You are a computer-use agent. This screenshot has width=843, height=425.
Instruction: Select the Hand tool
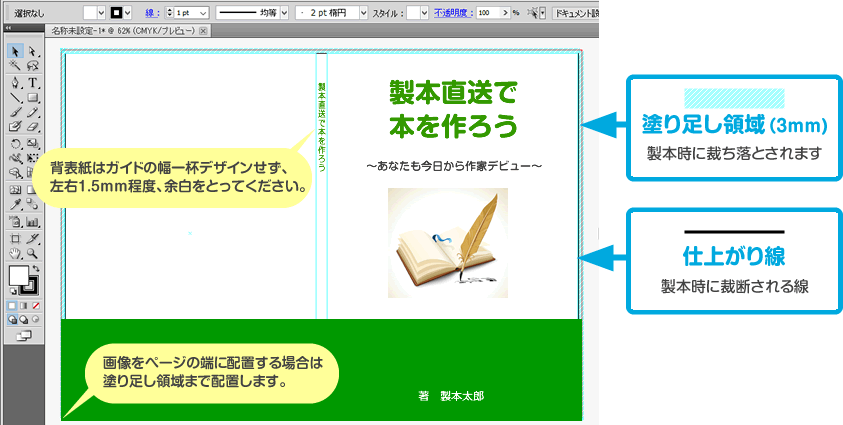tap(15, 254)
